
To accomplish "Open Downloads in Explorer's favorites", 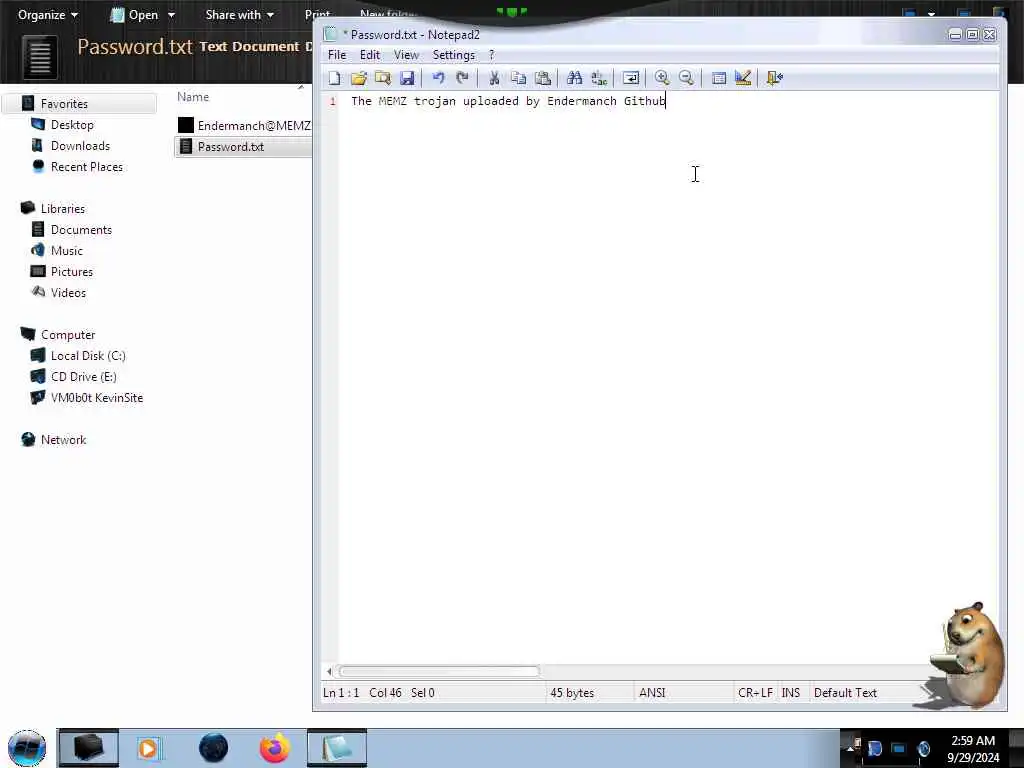I will pos(80,146).
